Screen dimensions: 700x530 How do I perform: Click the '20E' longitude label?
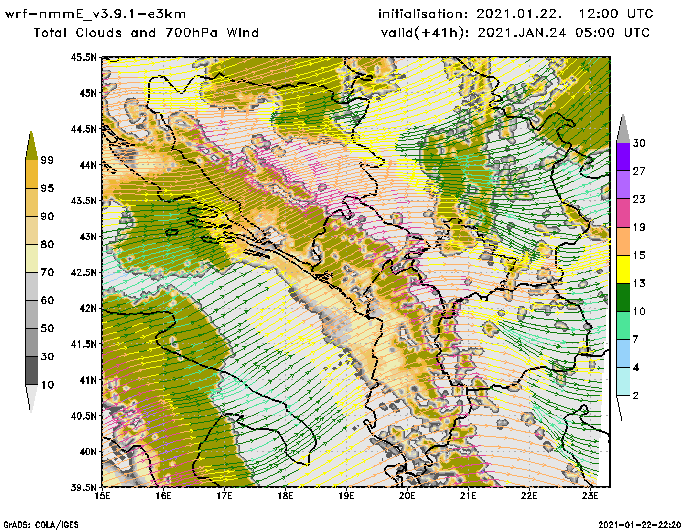(407, 496)
